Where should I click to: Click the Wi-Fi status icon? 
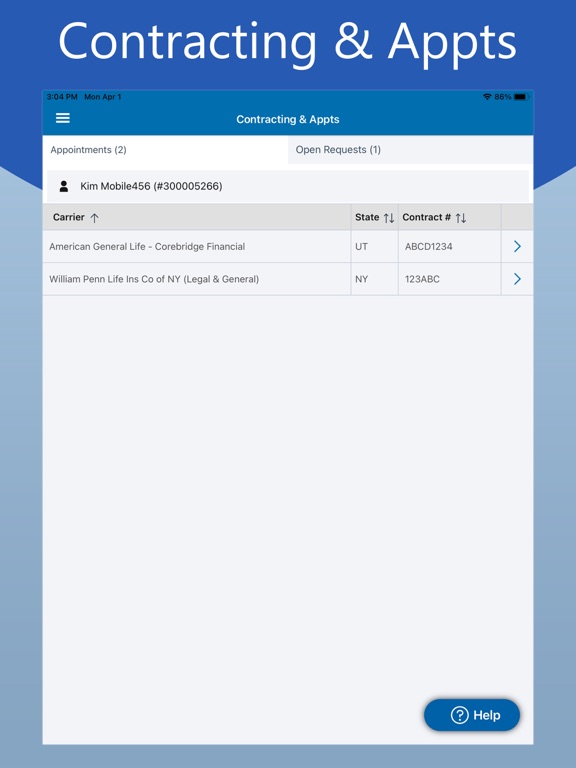tap(487, 96)
